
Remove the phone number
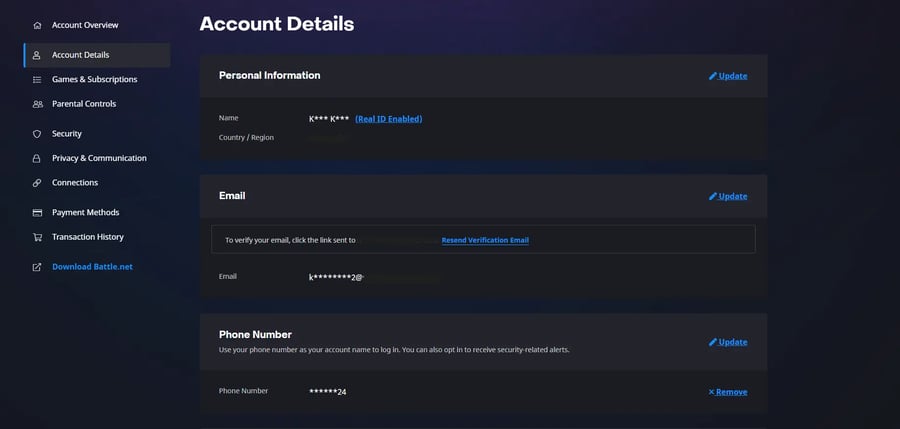pyautogui.click(x=730, y=392)
